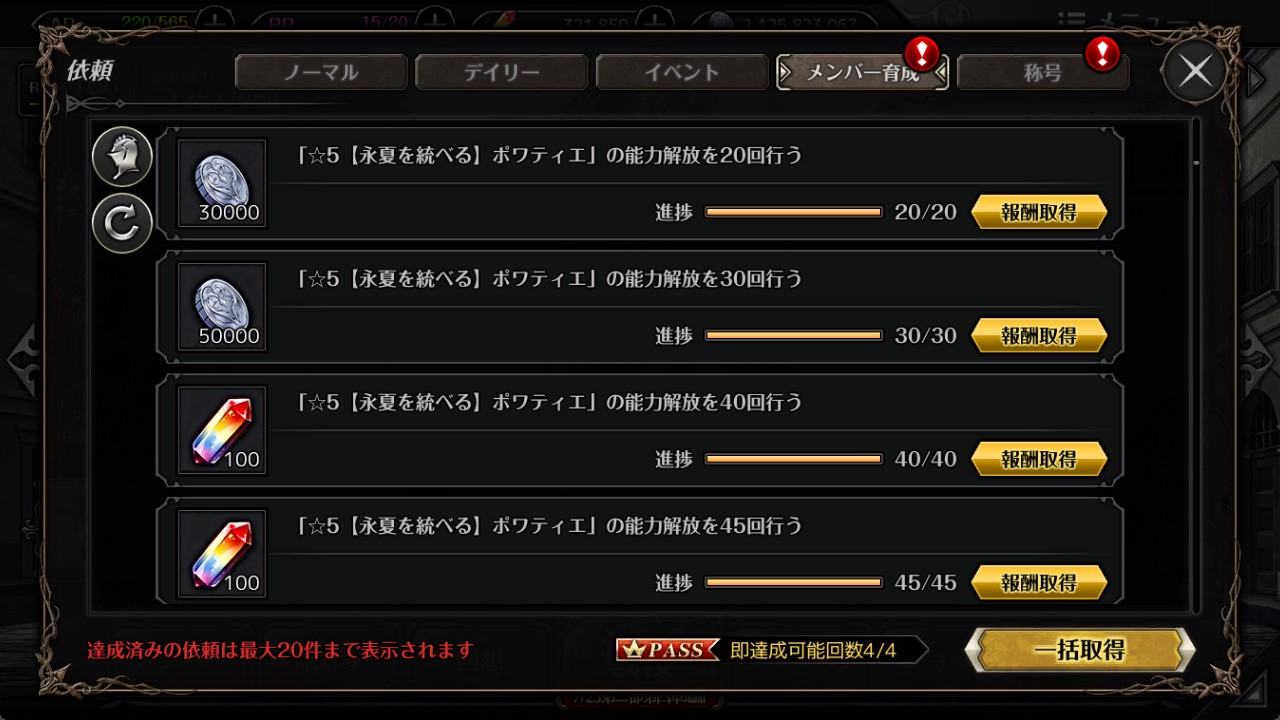The height and width of the screenshot is (720, 1280).
Task: Click the circular refresh arrow icon
Action: 122,223
